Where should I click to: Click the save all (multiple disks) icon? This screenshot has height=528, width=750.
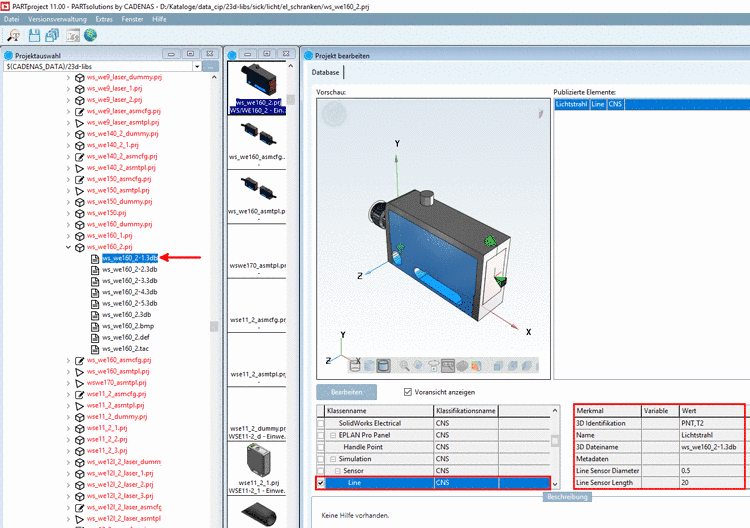pos(52,35)
